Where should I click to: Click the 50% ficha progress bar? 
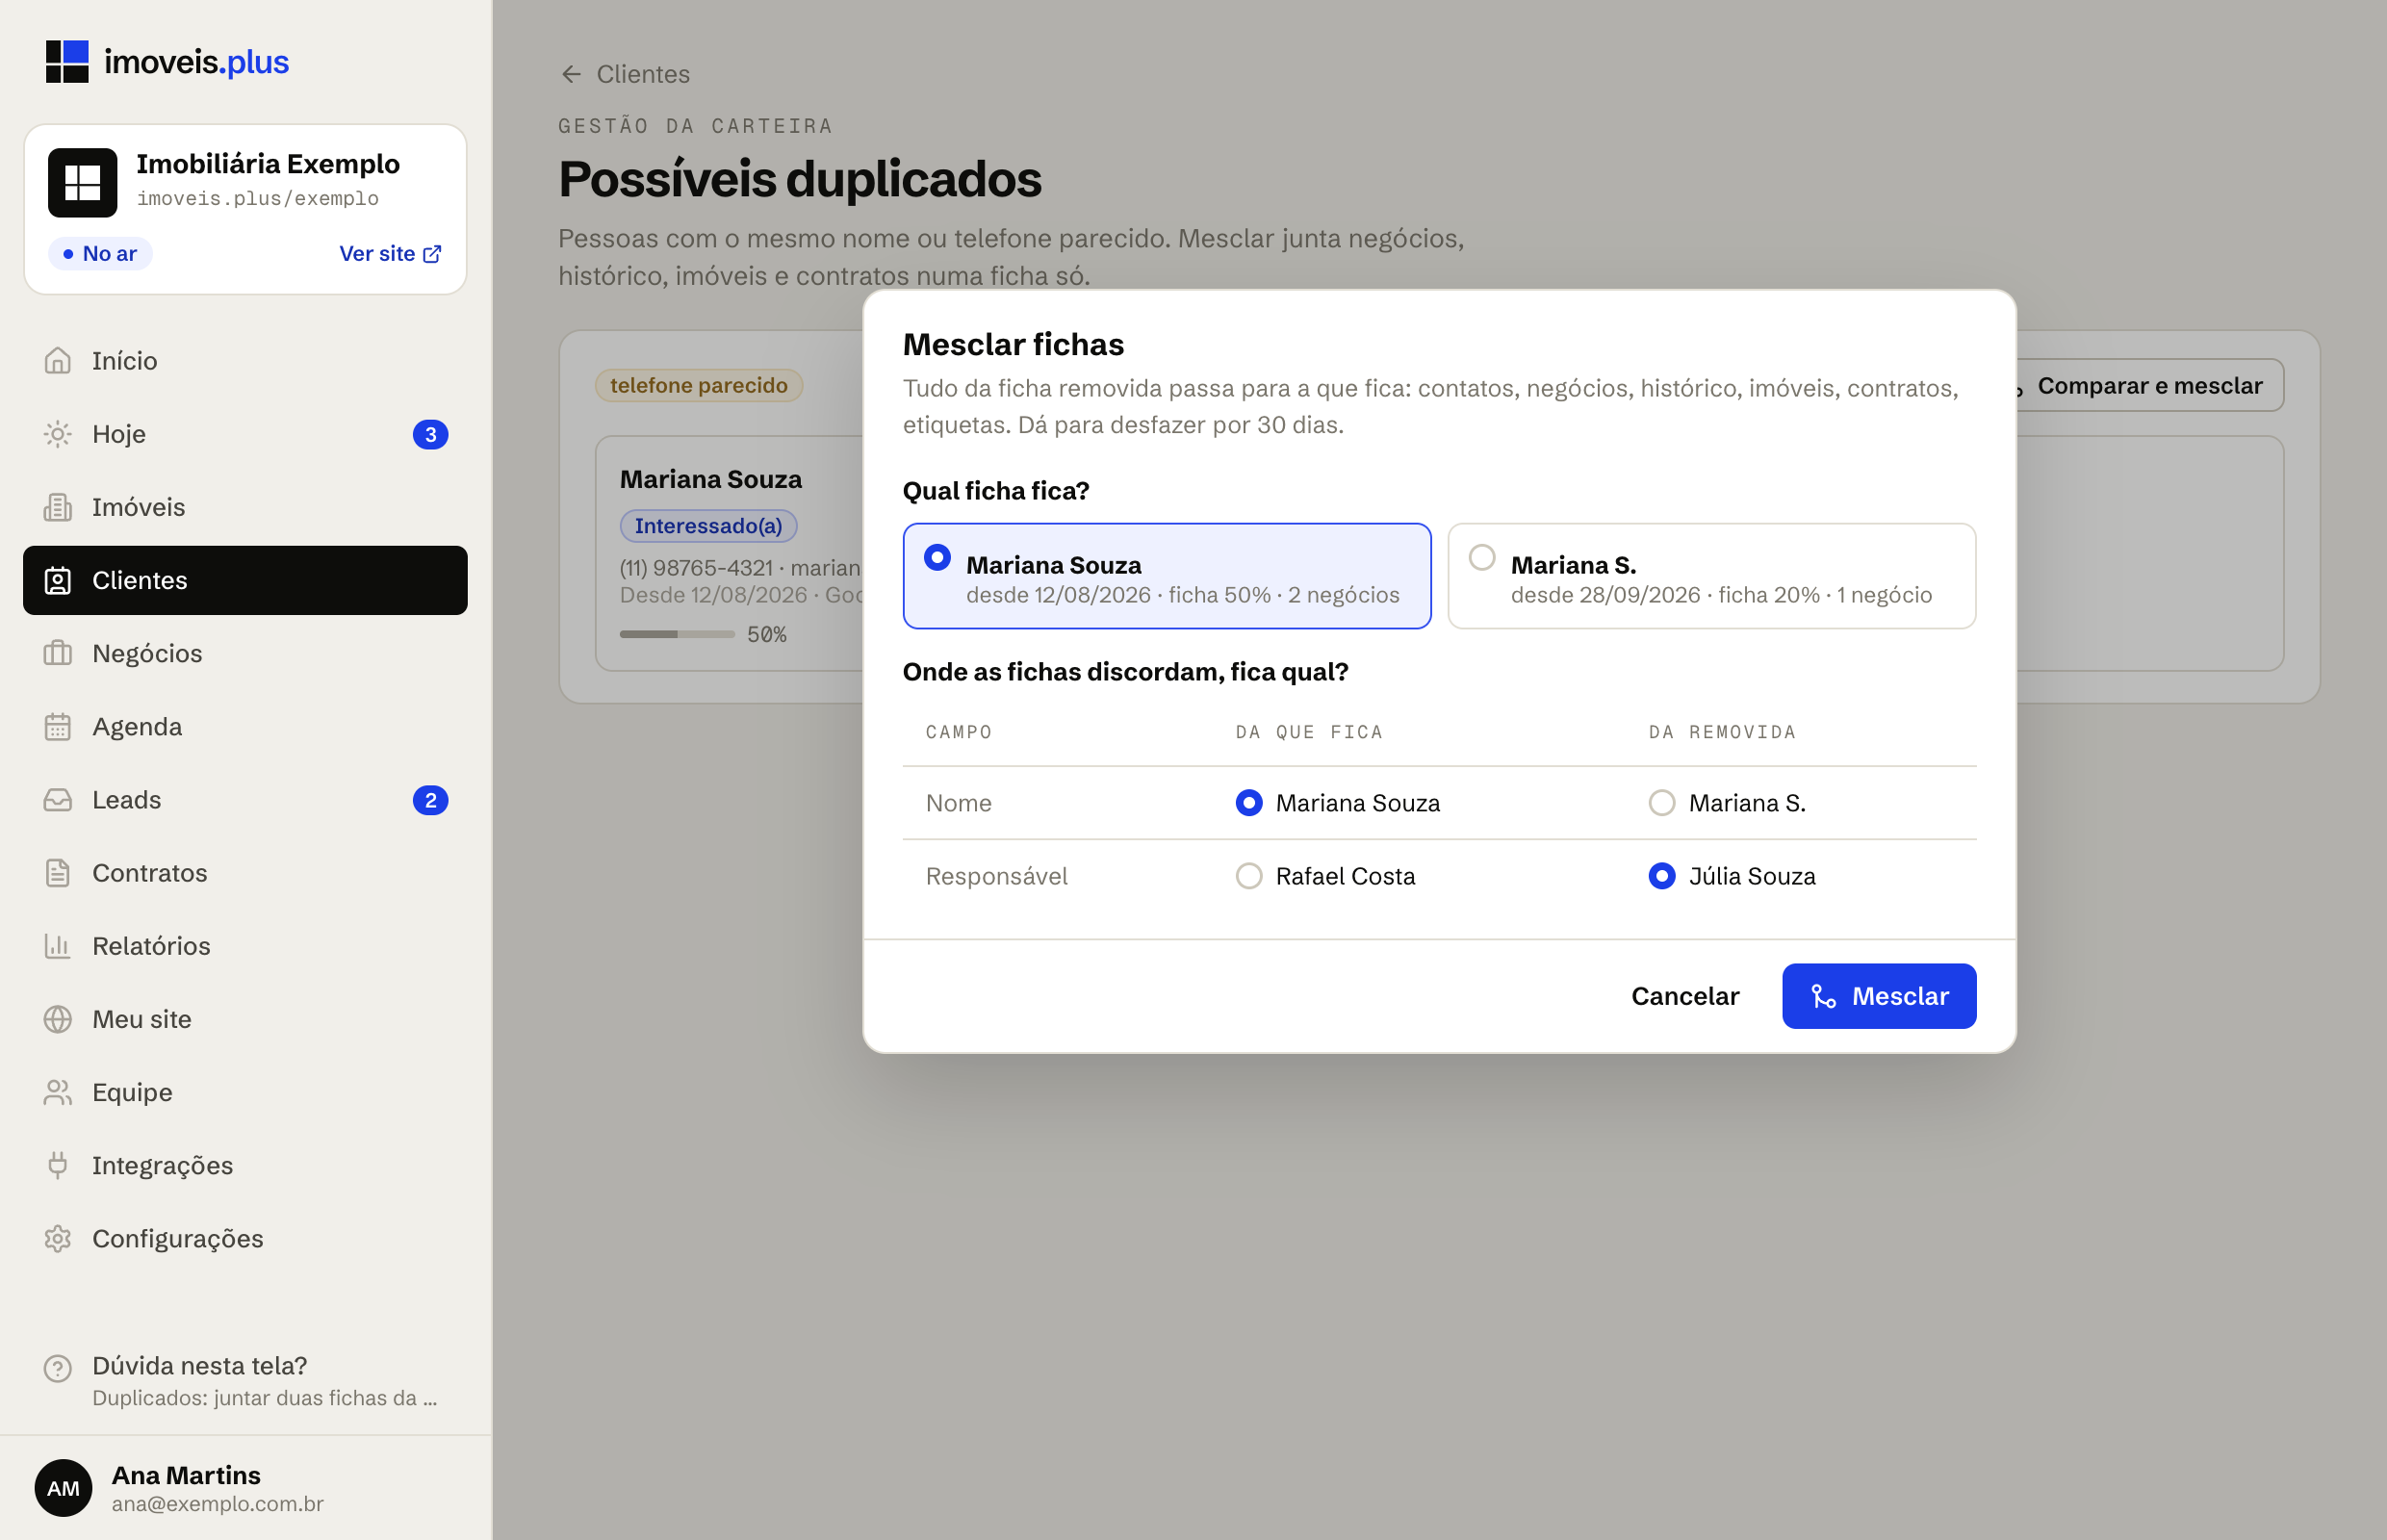point(677,634)
